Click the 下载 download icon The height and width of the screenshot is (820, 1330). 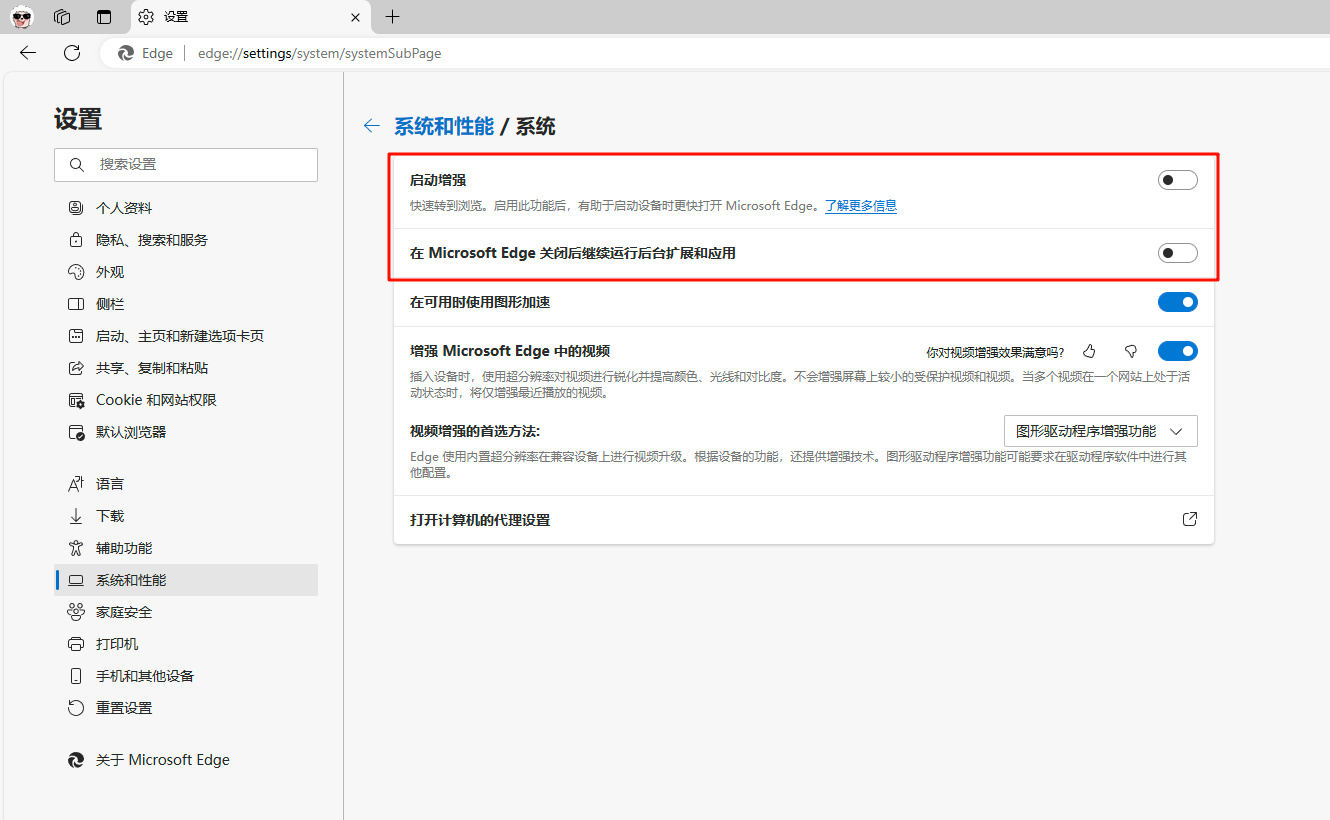point(76,516)
